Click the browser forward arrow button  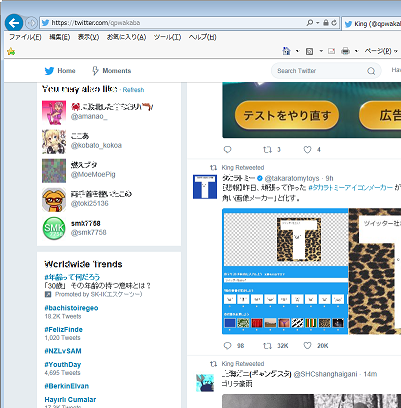(31, 23)
